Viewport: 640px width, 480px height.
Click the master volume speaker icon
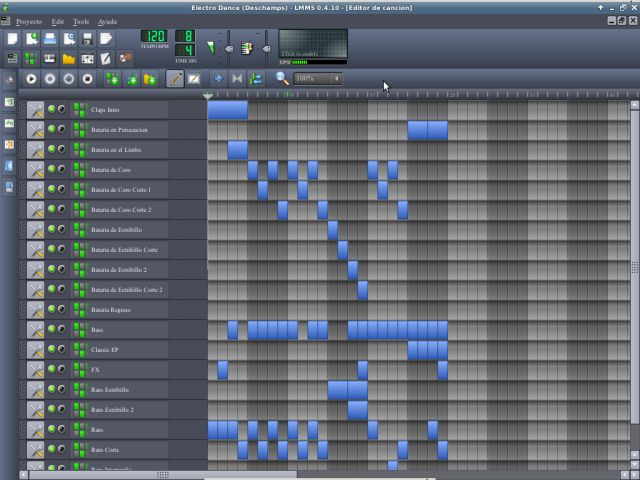coord(211,48)
